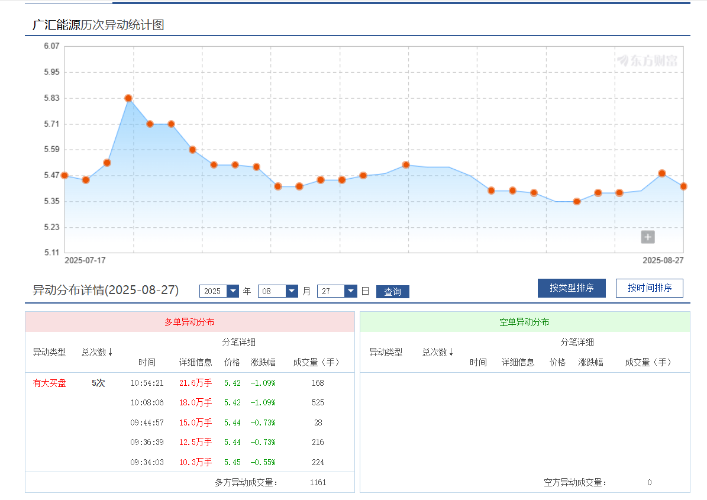The height and width of the screenshot is (500, 707).
Task: Choose 按时间排序 sorting
Action: pos(649,288)
